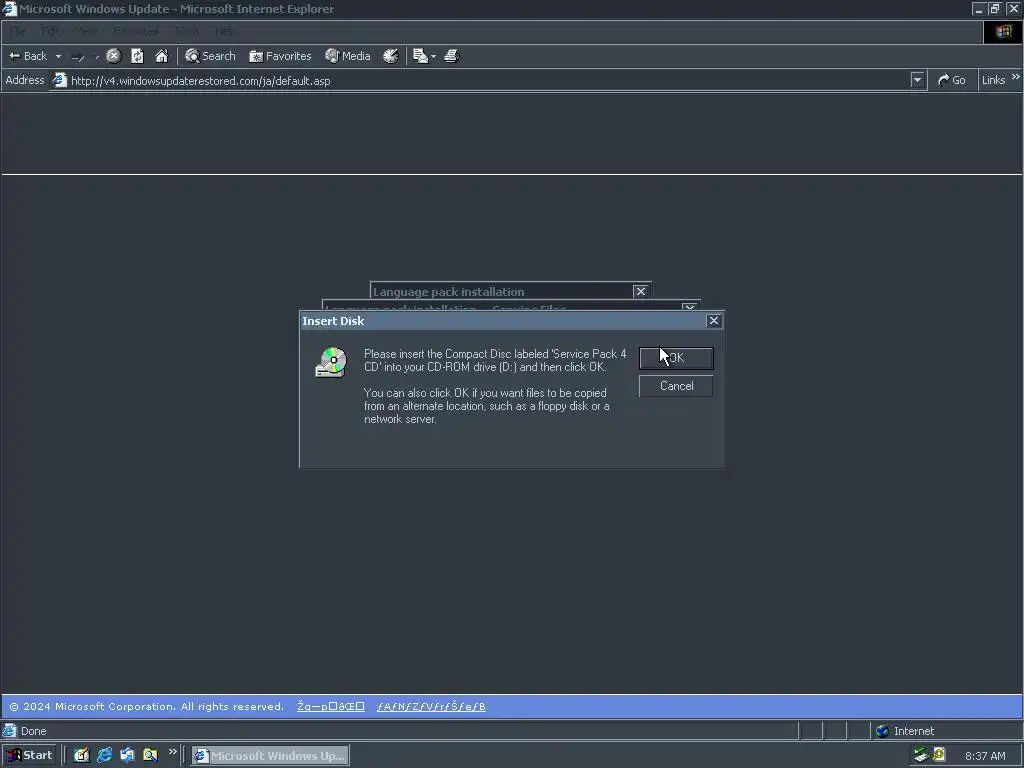
Task: Open the Search pane from toolbar
Action: tap(210, 56)
